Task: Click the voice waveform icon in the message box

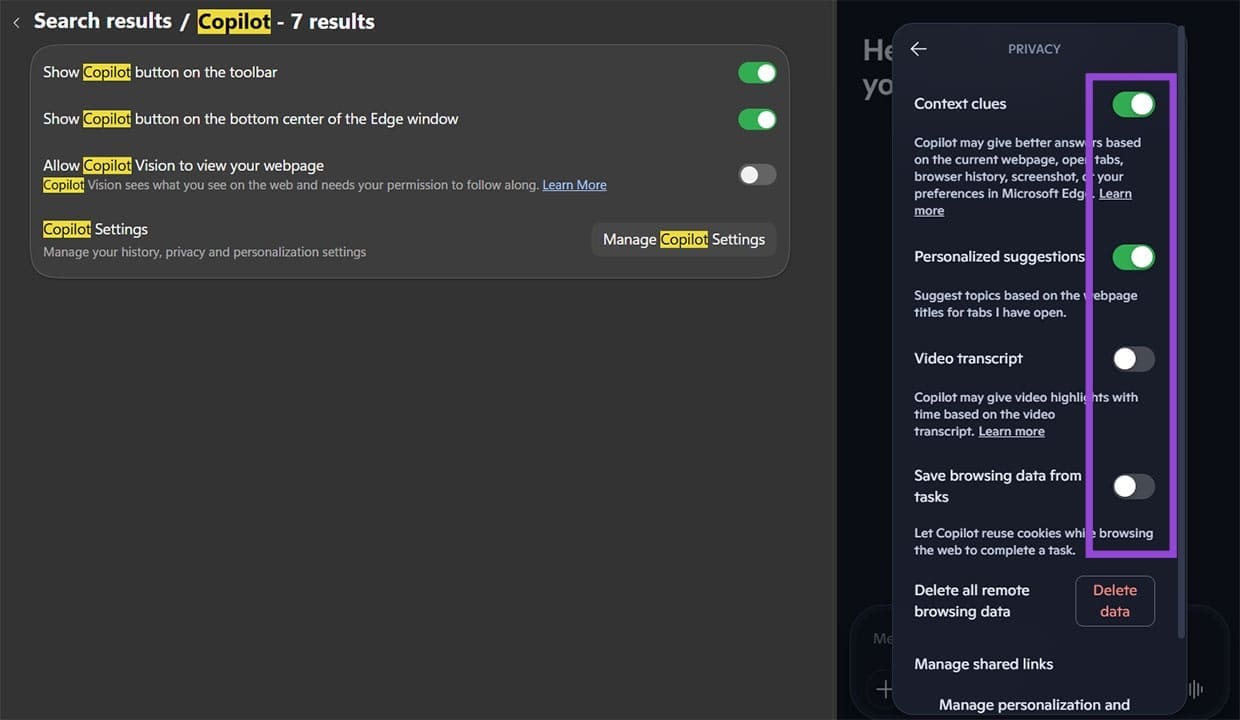Action: [x=1195, y=689]
